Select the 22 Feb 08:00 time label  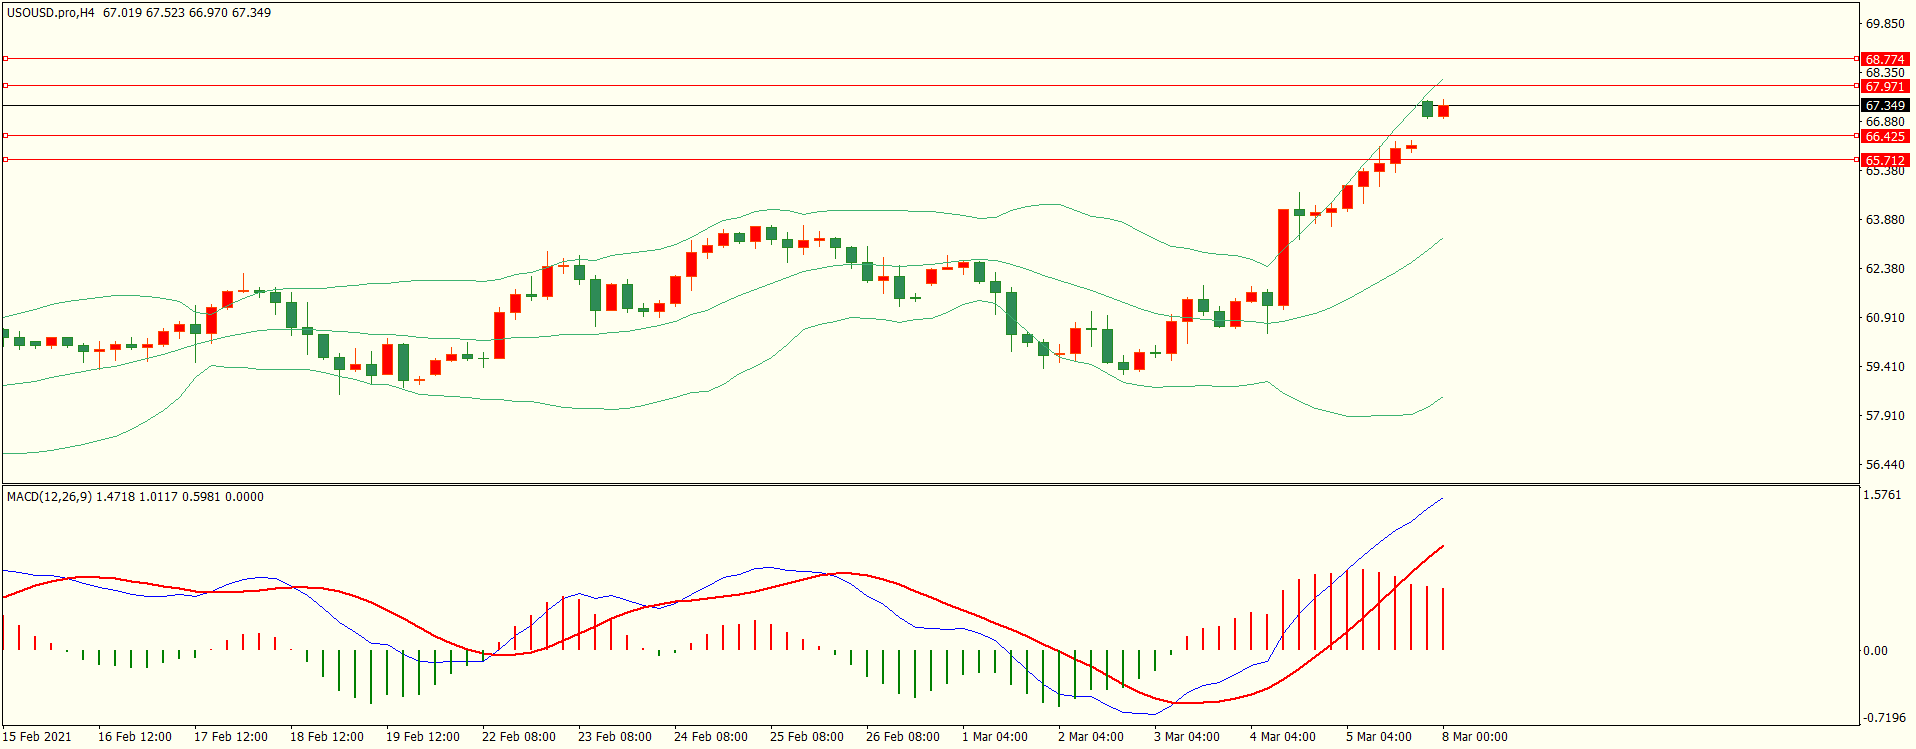518,737
